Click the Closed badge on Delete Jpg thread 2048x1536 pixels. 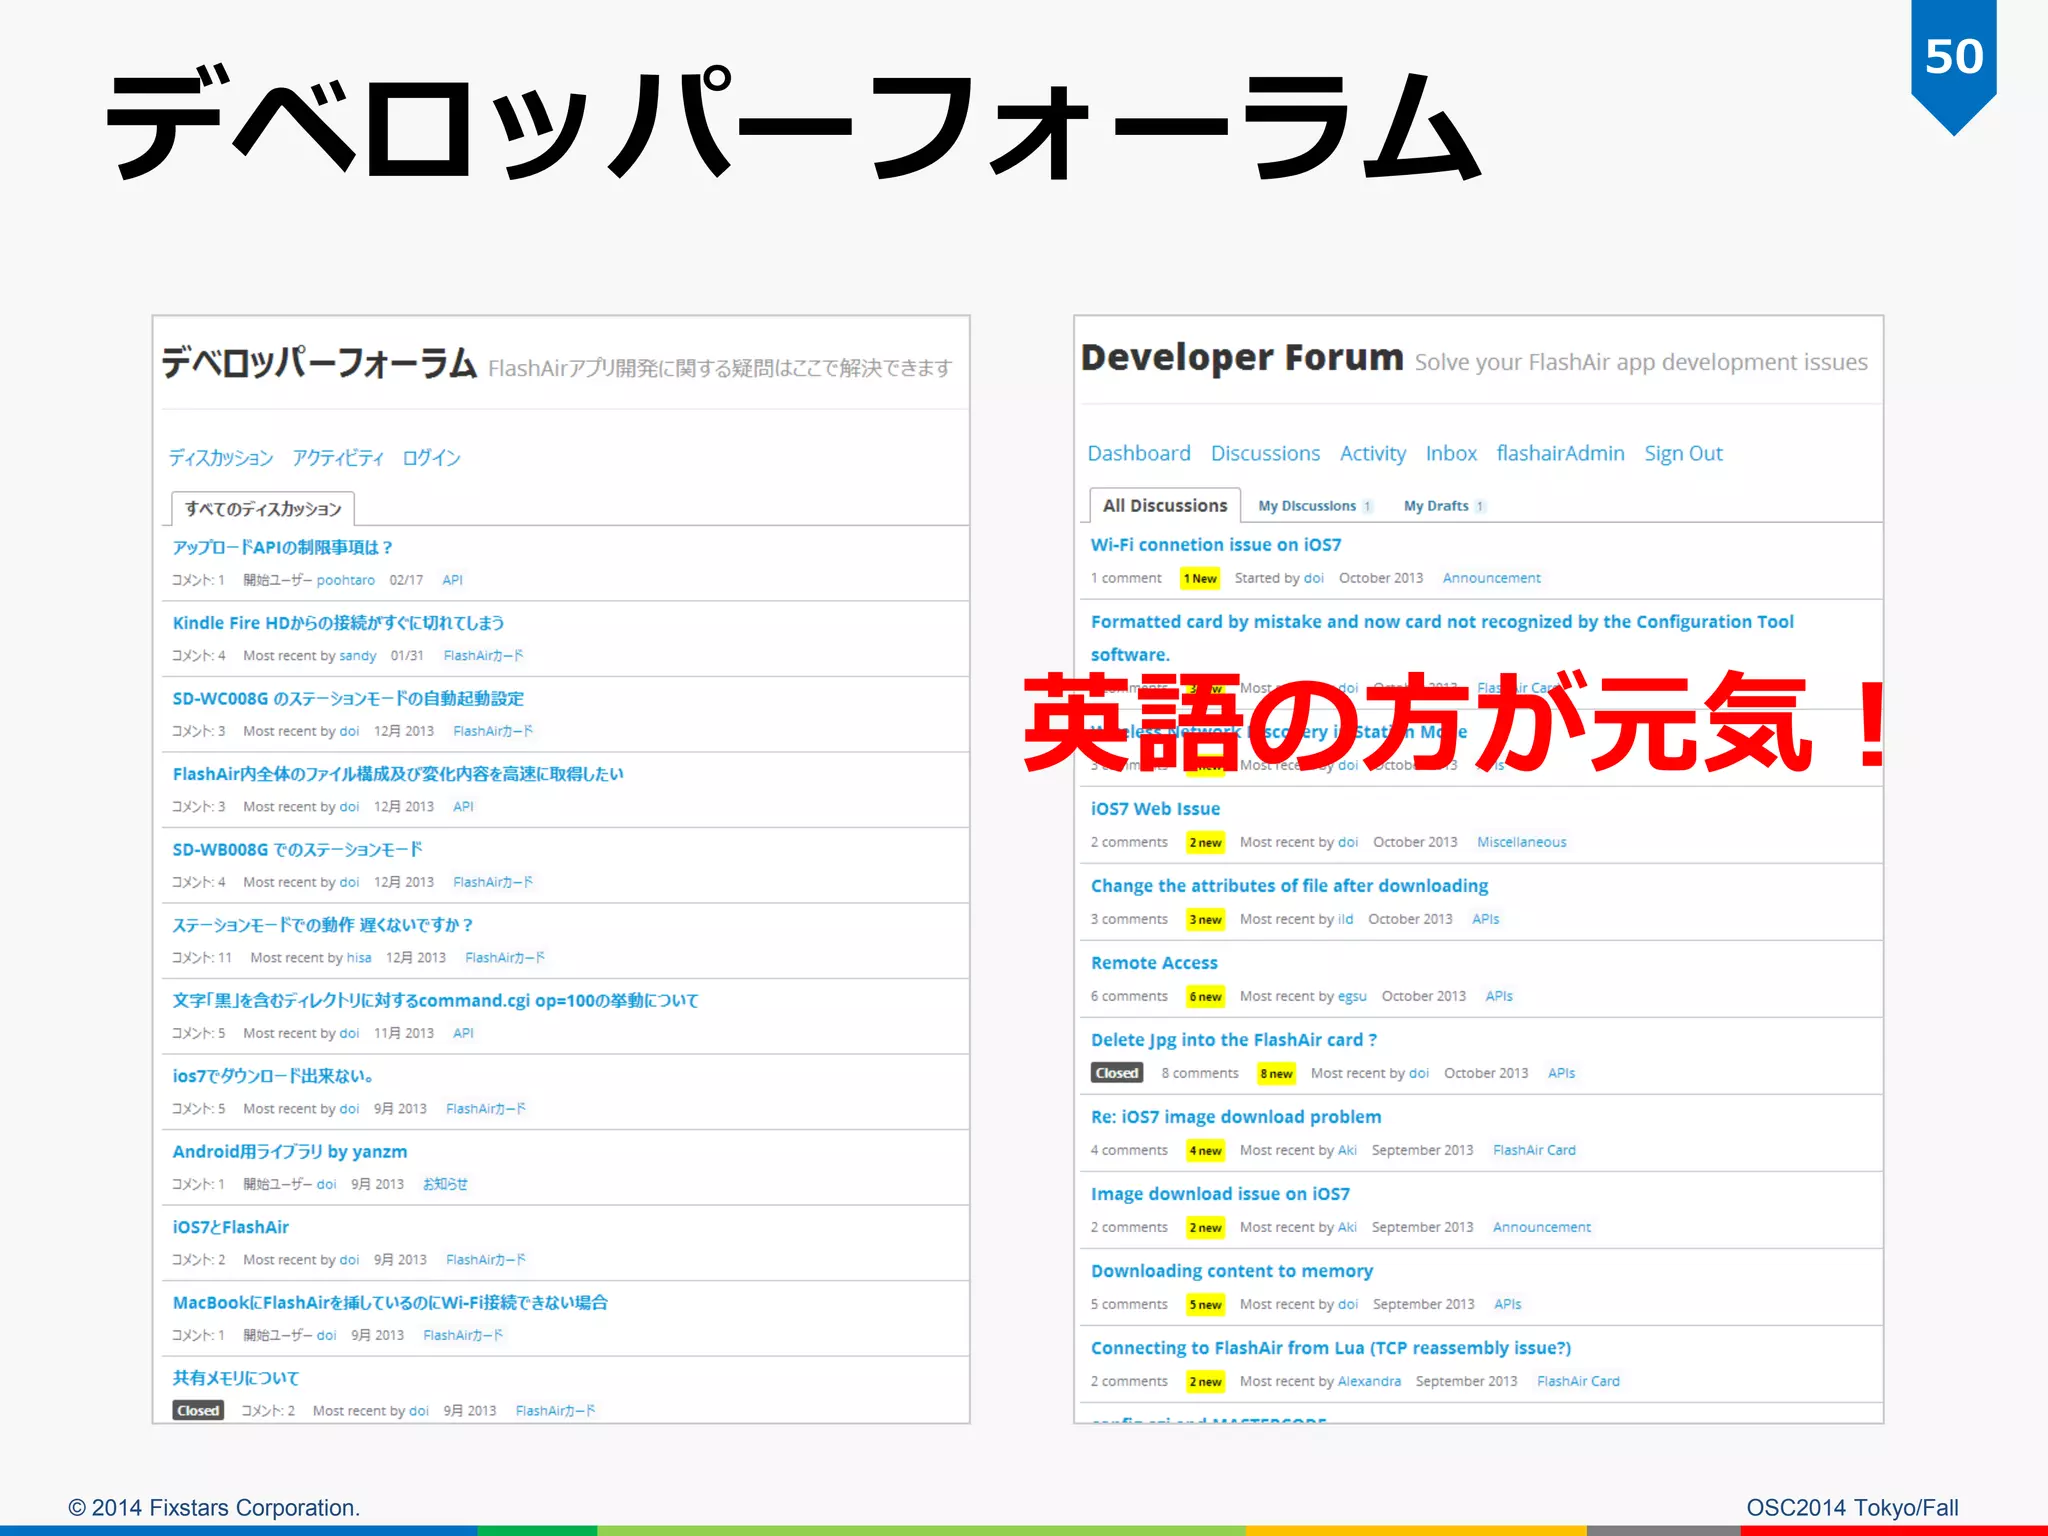coord(1116,1073)
